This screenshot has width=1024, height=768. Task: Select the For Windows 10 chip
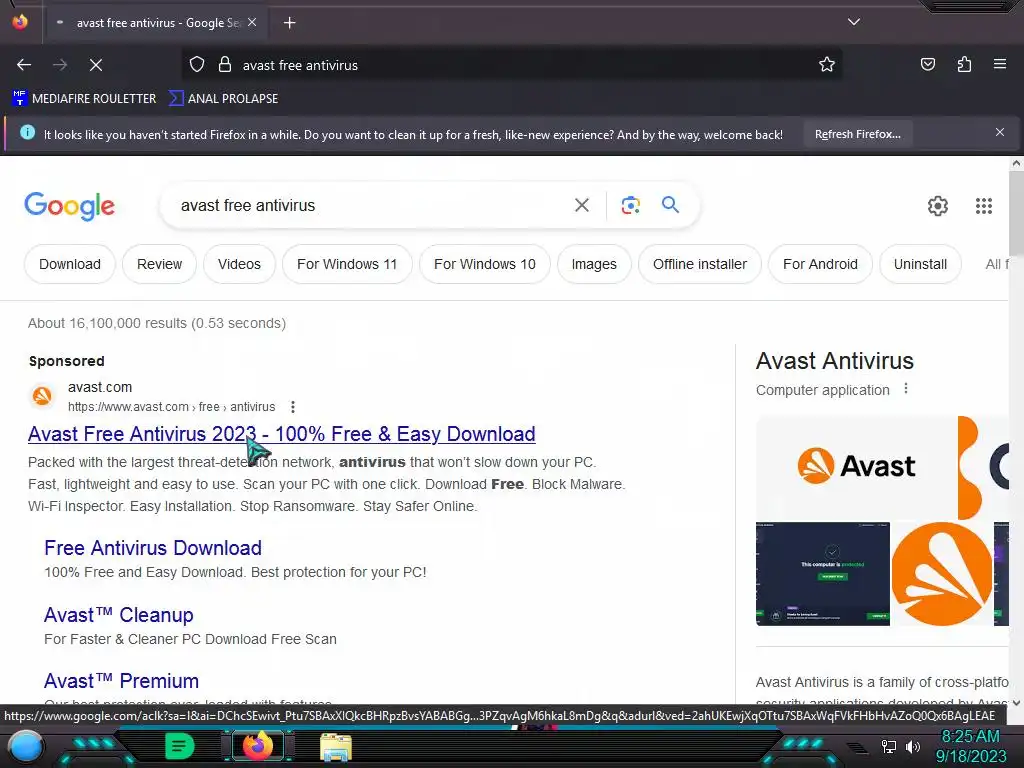485,264
